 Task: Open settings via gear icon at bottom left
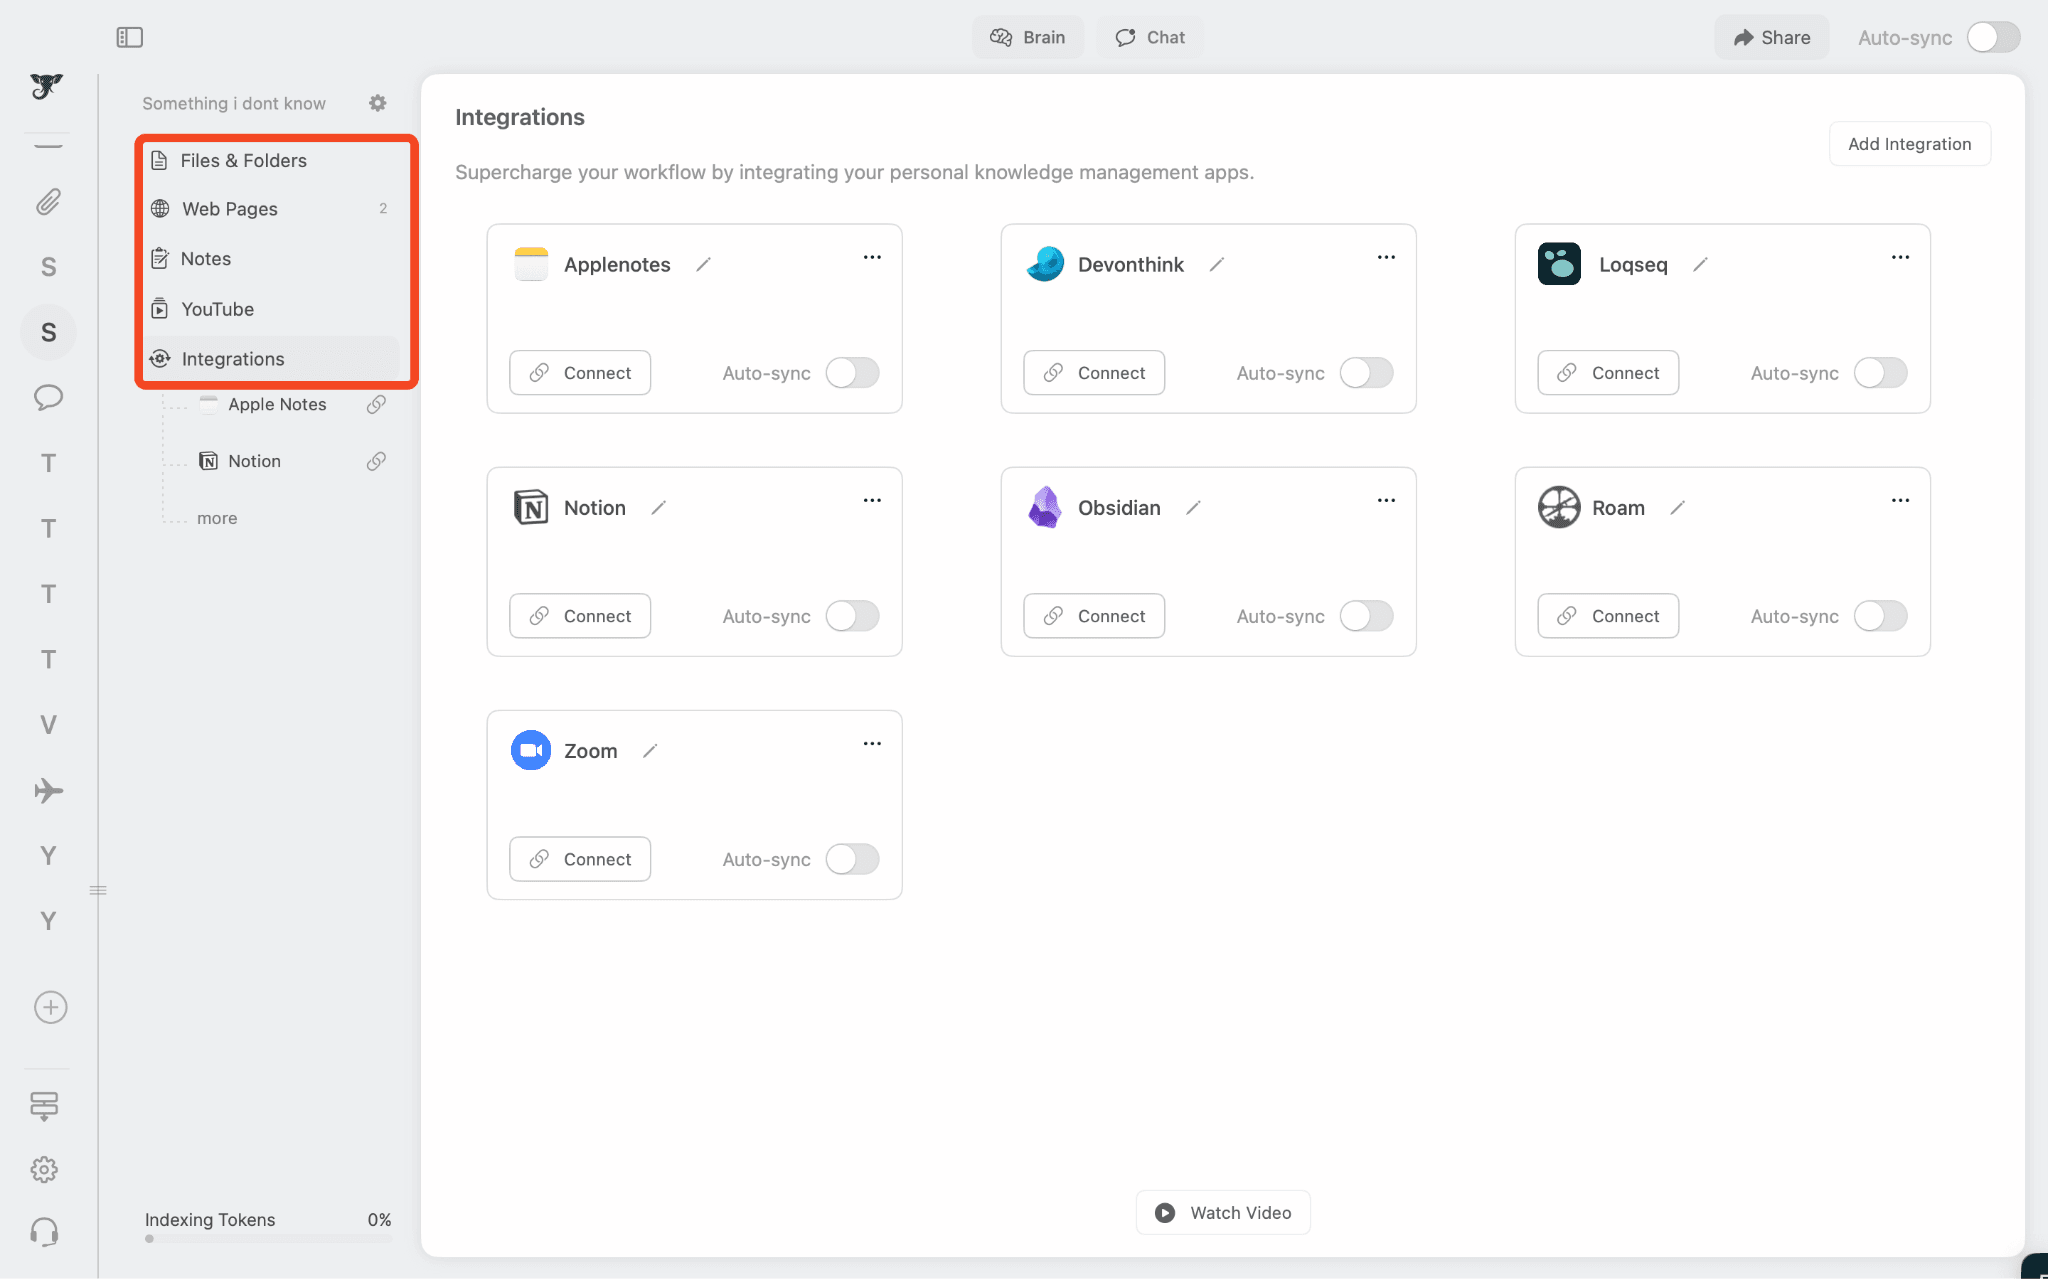tap(45, 1169)
